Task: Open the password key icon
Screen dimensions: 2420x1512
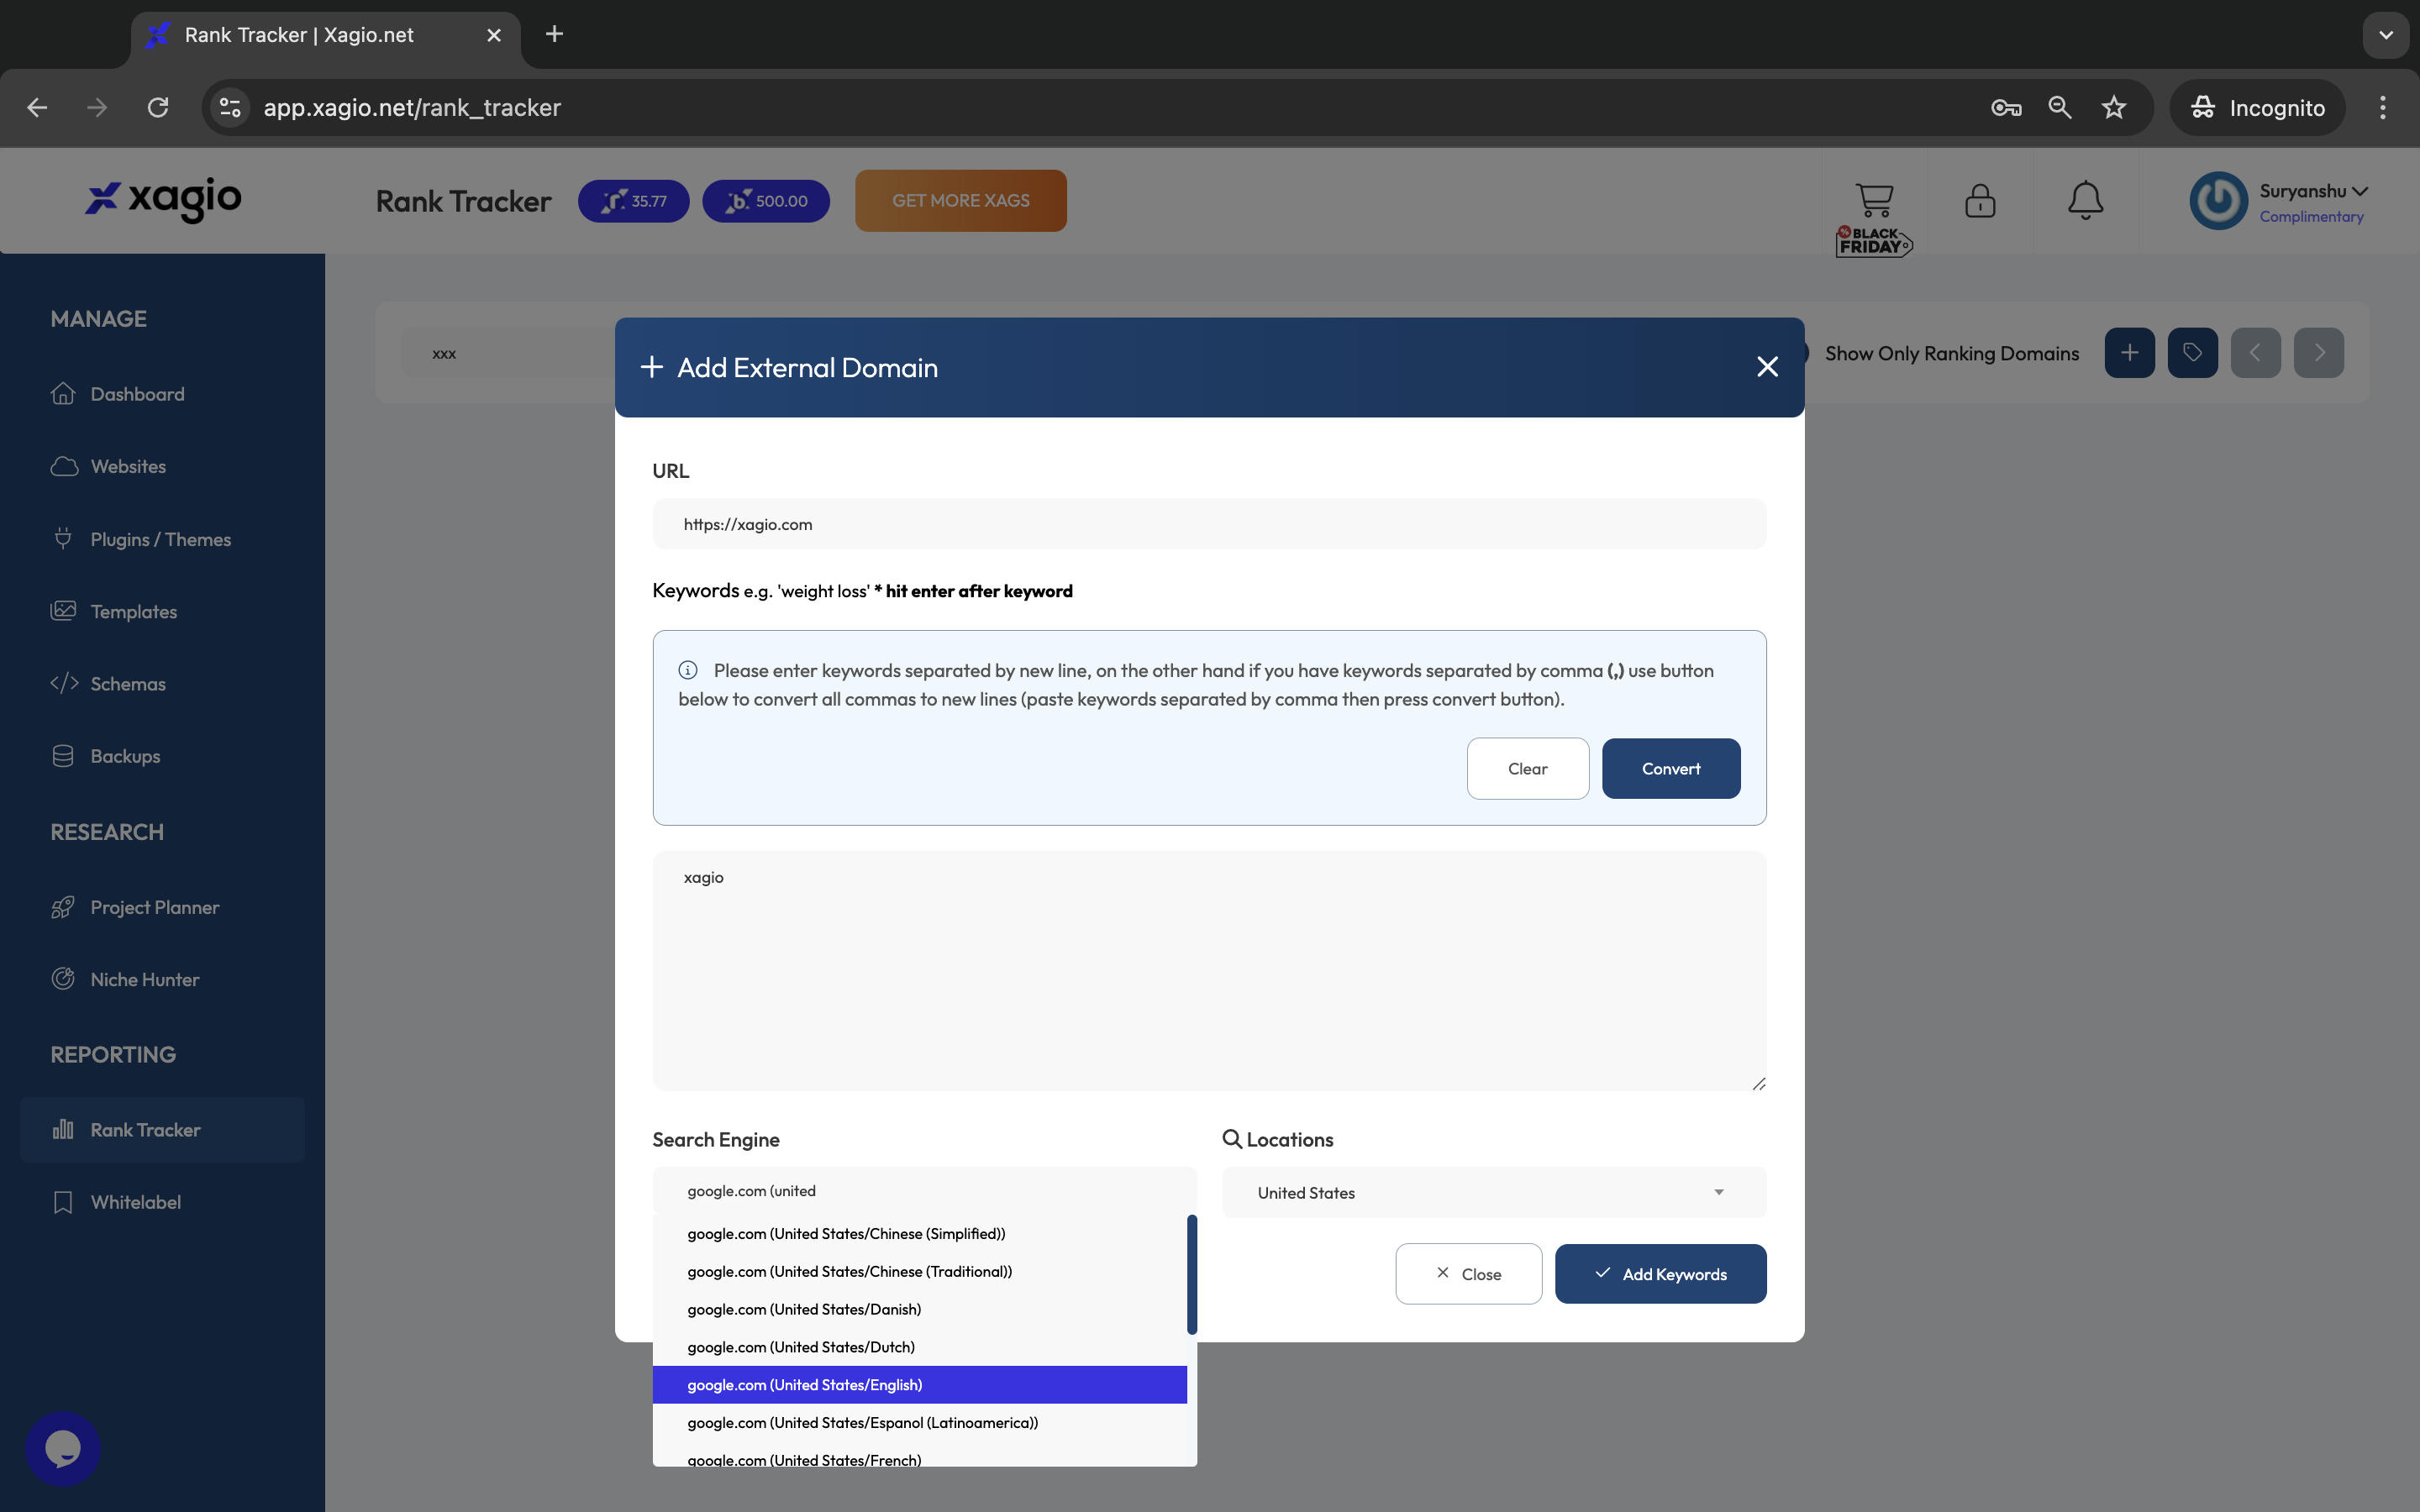Action: coord(2005,108)
